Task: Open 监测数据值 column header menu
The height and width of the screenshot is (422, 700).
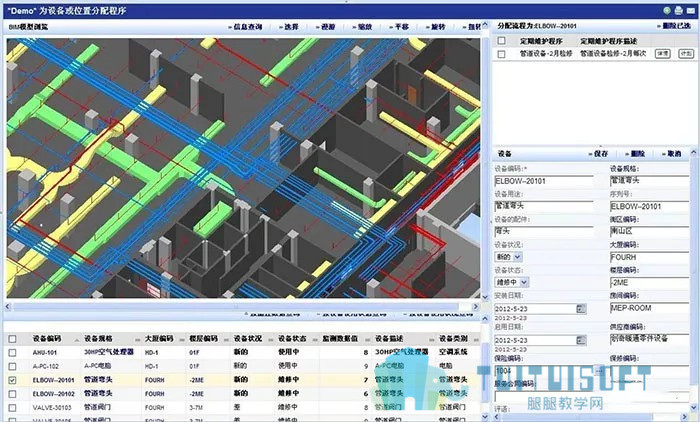Action: (367, 340)
